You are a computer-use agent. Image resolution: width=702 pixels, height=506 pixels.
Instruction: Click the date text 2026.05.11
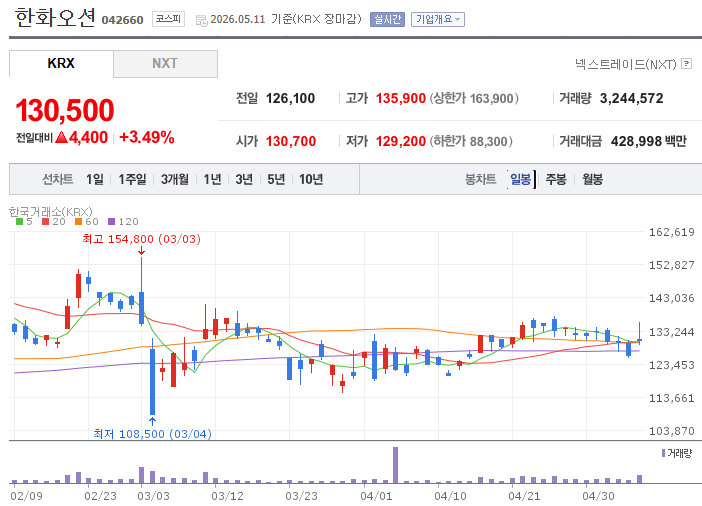[238, 19]
